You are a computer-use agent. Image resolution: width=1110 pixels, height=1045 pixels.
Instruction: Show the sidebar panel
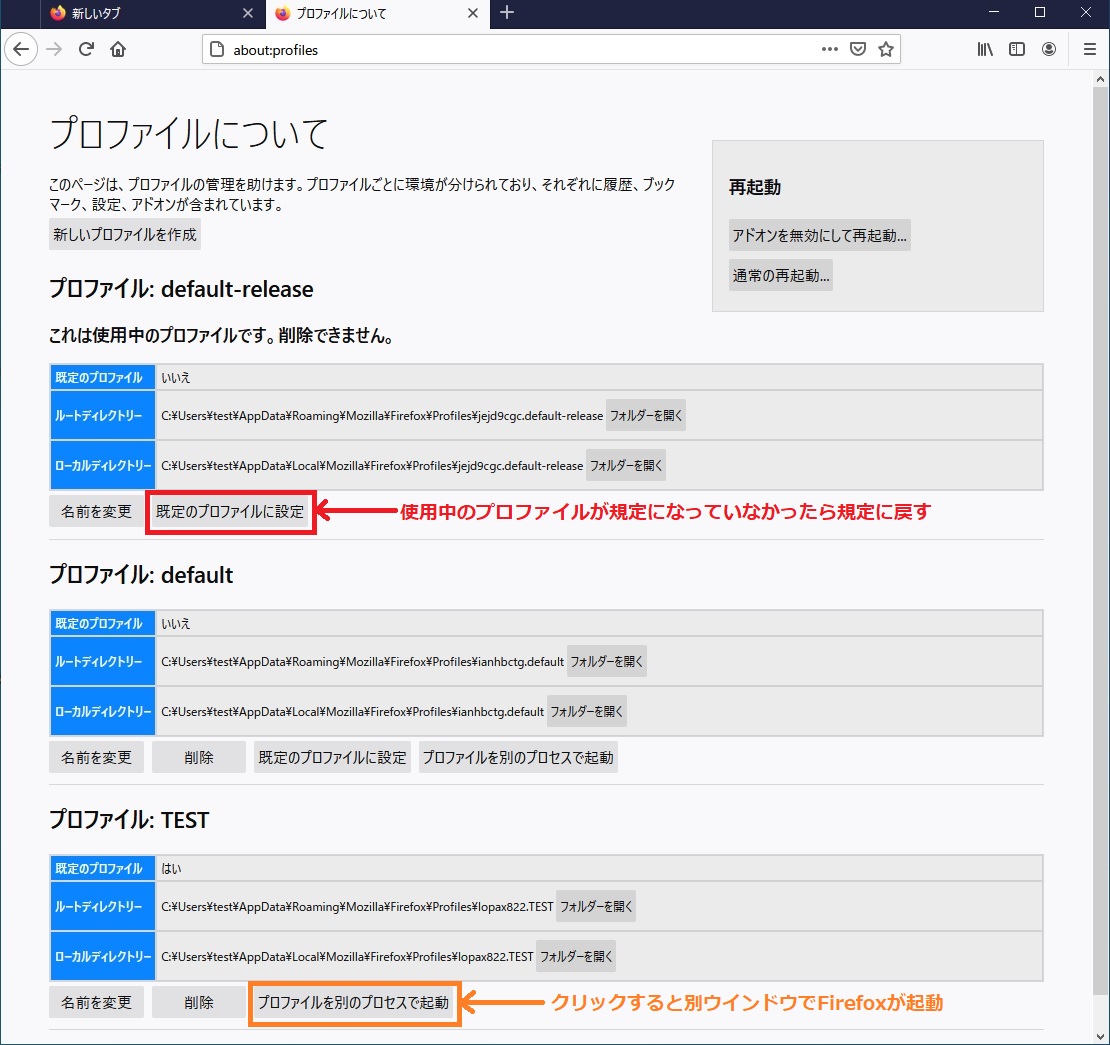coord(1017,49)
